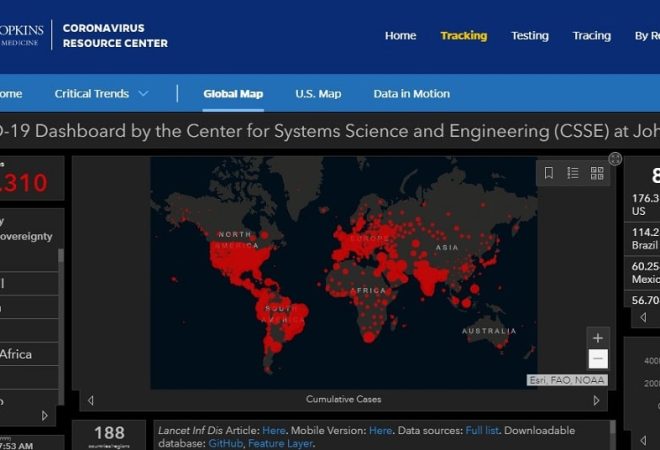Open the 'Full list' data sources link
This screenshot has height=450, width=660.
click(x=482, y=430)
